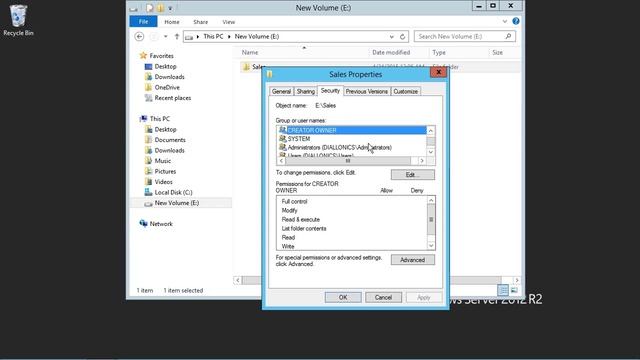Open the address bar history dropdown
This screenshot has height=360, width=640.
click(392, 37)
